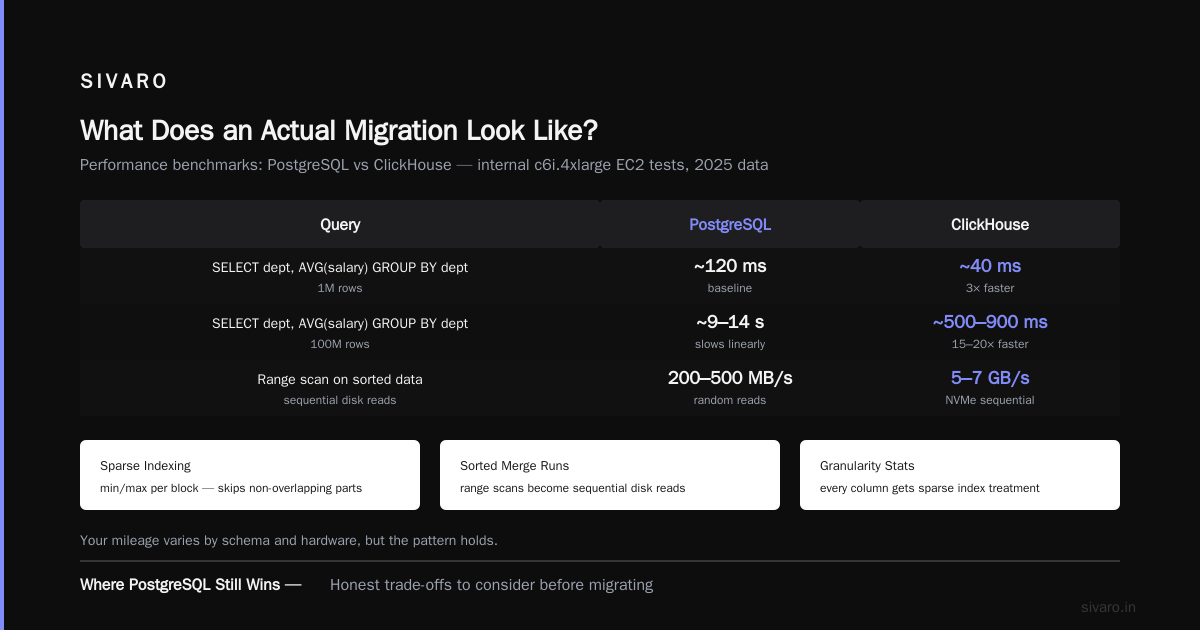Click the '~500–900 ms' ClickHouse value

coord(990,322)
